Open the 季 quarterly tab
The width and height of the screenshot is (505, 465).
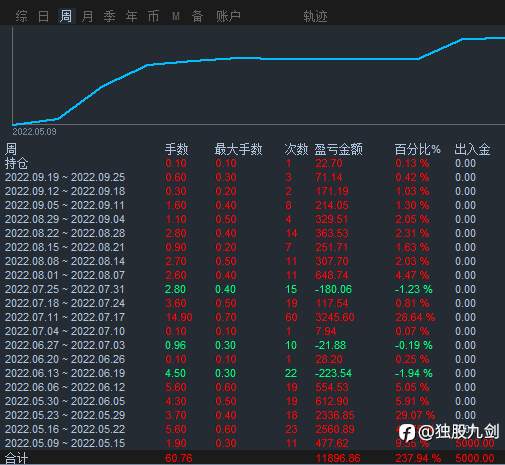coord(110,16)
